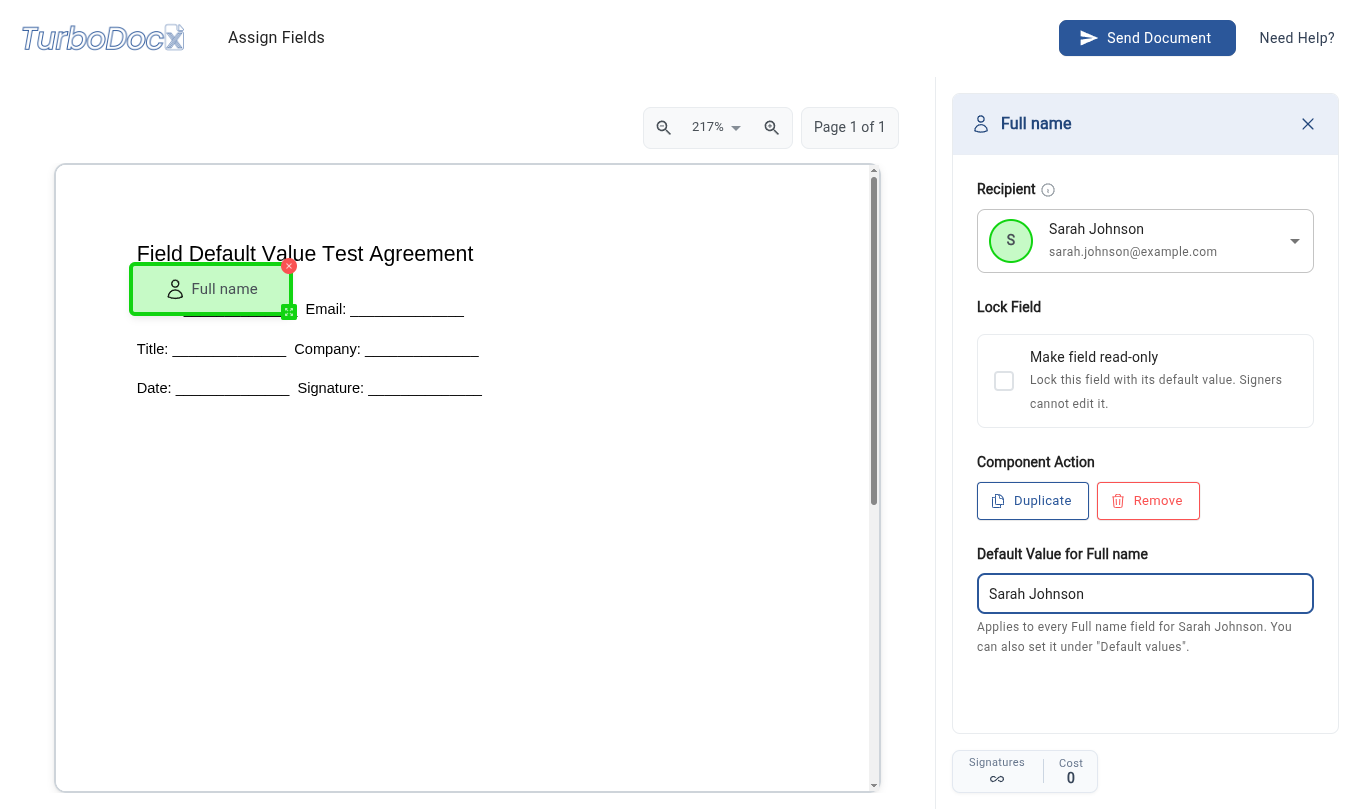This screenshot has height=812, width=1355.
Task: Click the Title label in the document
Action: point(152,349)
